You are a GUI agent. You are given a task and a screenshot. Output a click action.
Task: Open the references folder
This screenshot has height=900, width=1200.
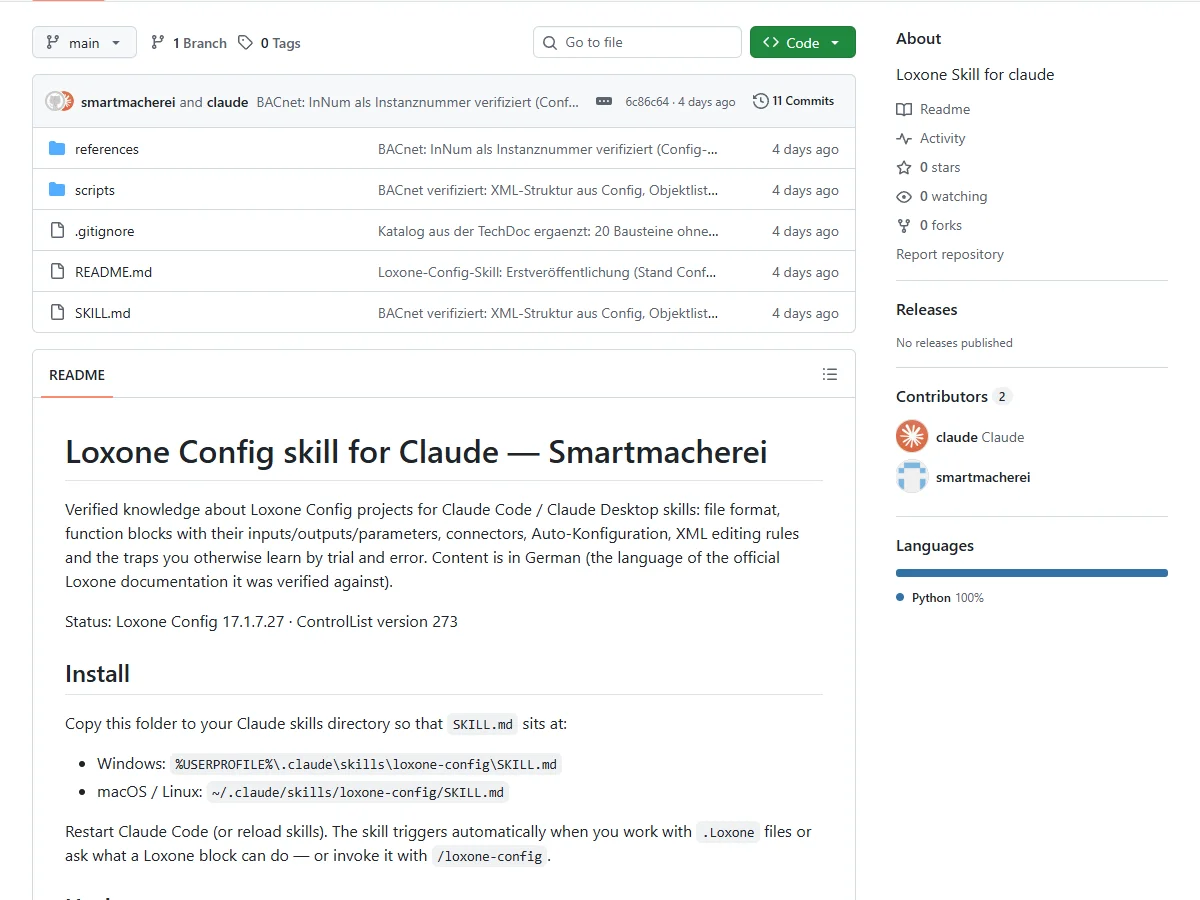(107, 149)
